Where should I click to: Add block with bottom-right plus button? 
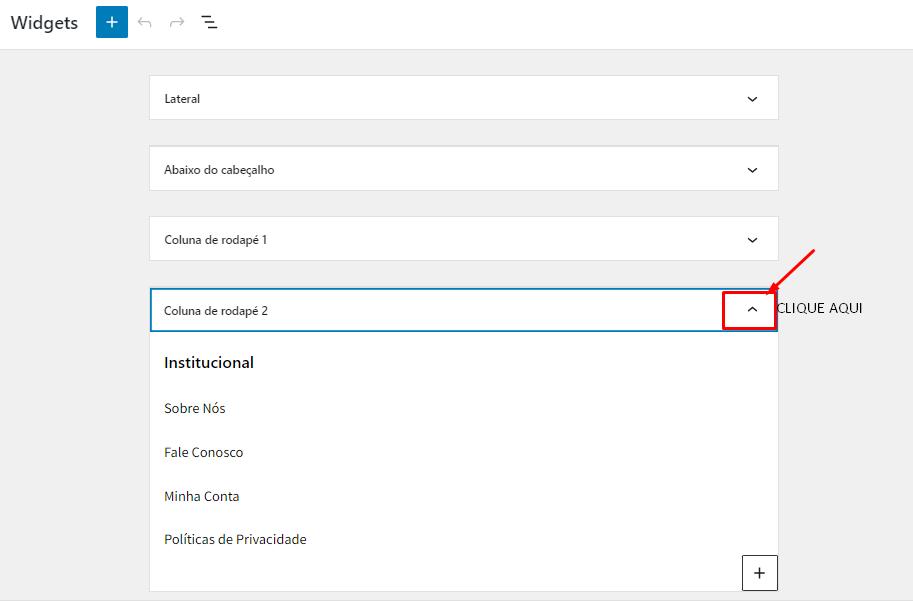[759, 573]
